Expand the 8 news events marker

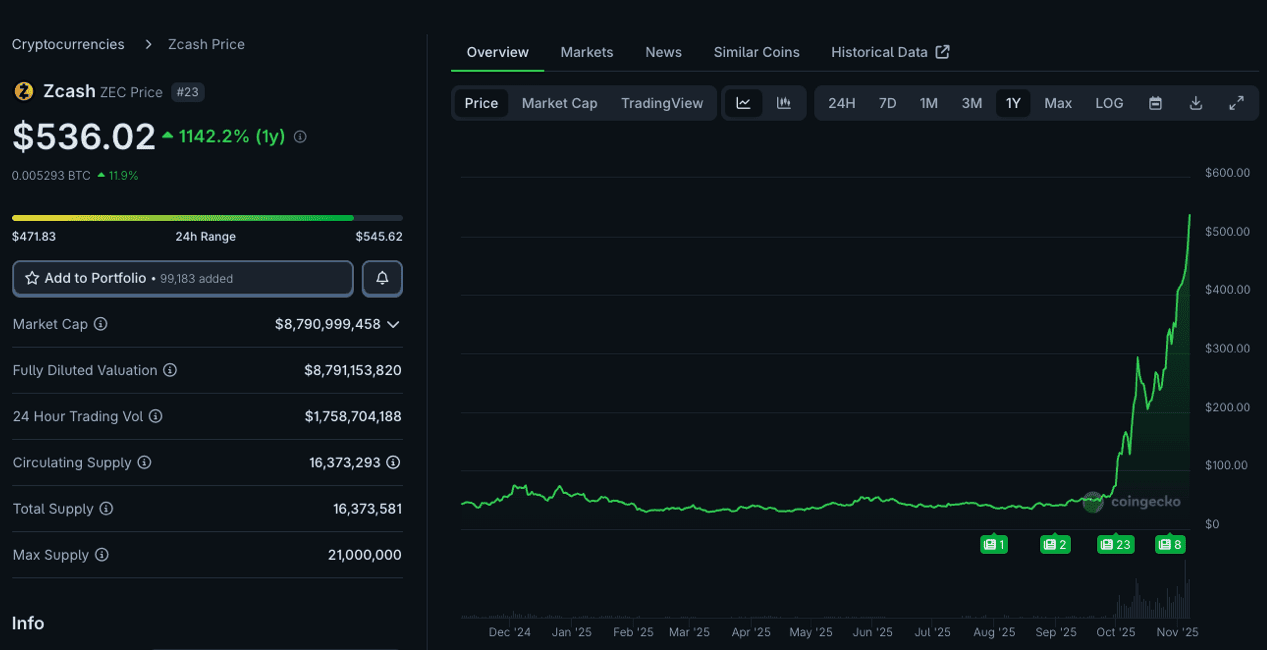pyautogui.click(x=1169, y=544)
